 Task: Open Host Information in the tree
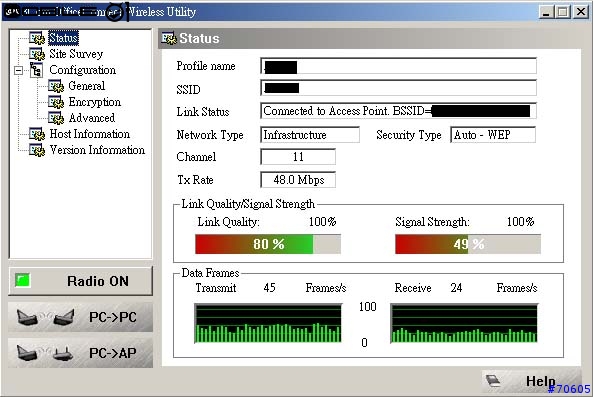click(x=90, y=134)
